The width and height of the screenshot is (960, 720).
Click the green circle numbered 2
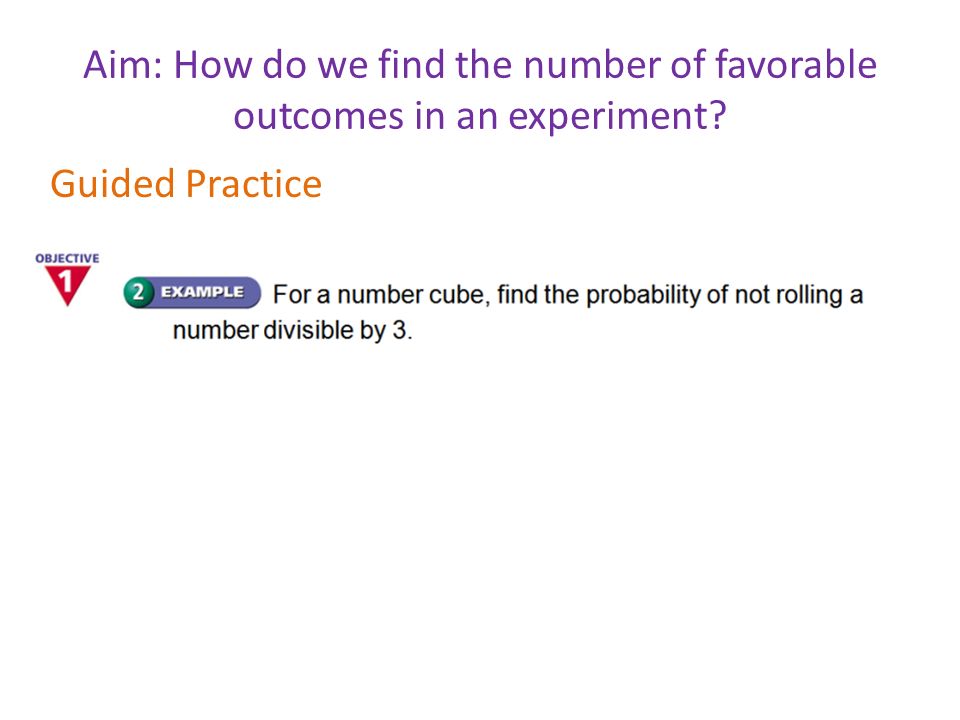click(138, 292)
